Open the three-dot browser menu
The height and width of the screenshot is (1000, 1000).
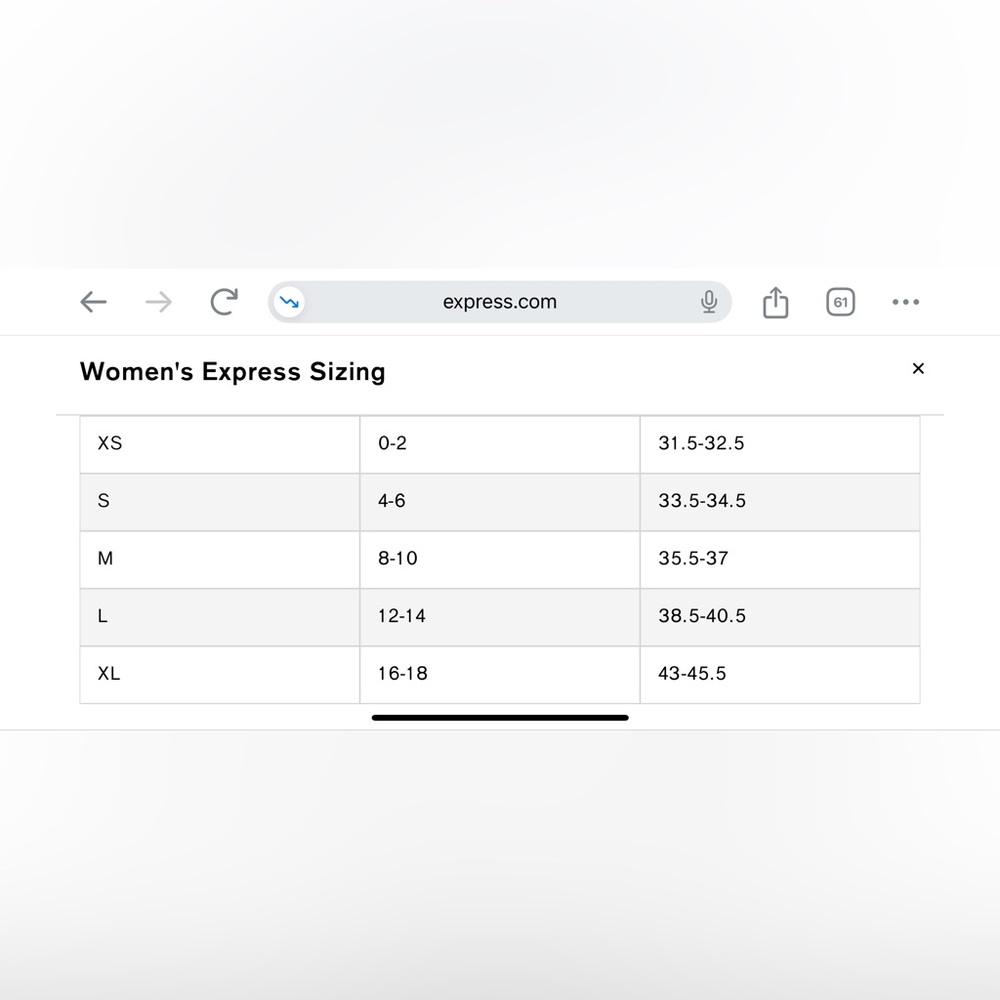pos(906,302)
